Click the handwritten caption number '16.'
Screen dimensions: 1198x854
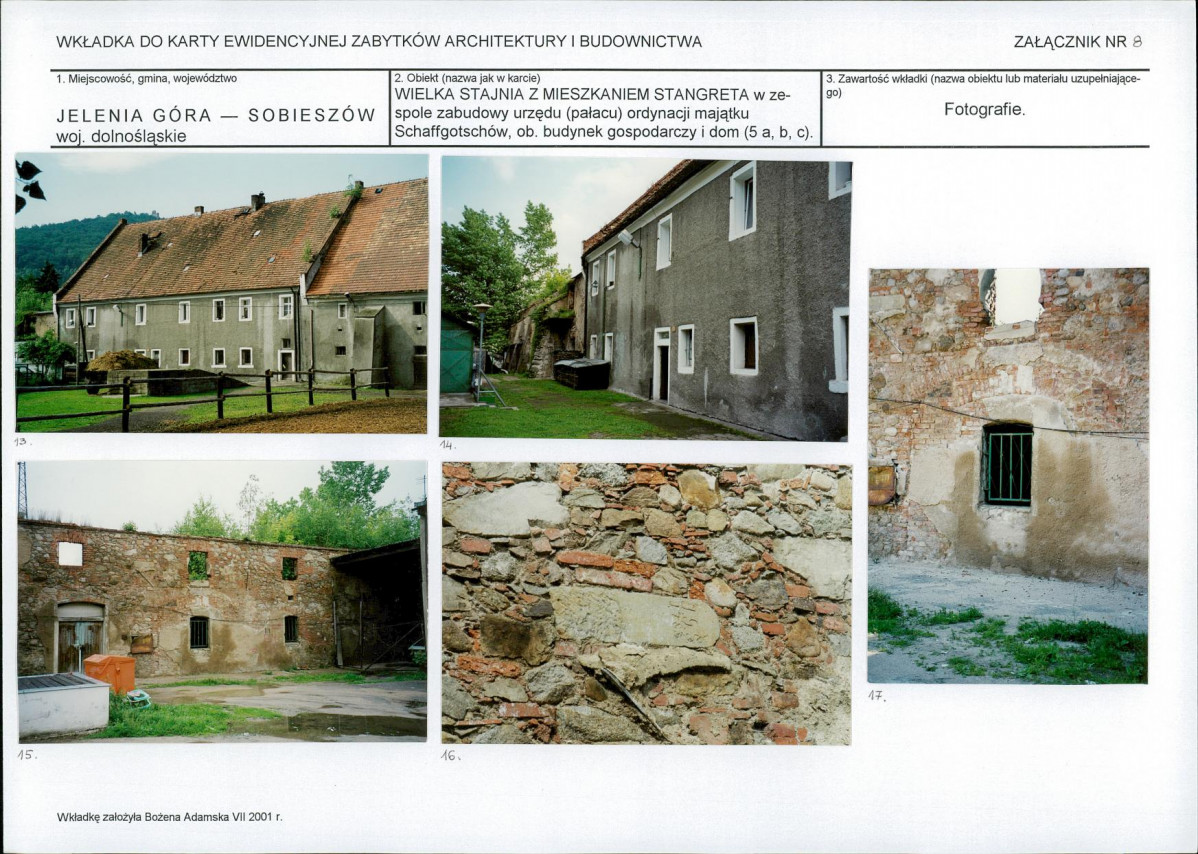(x=451, y=755)
